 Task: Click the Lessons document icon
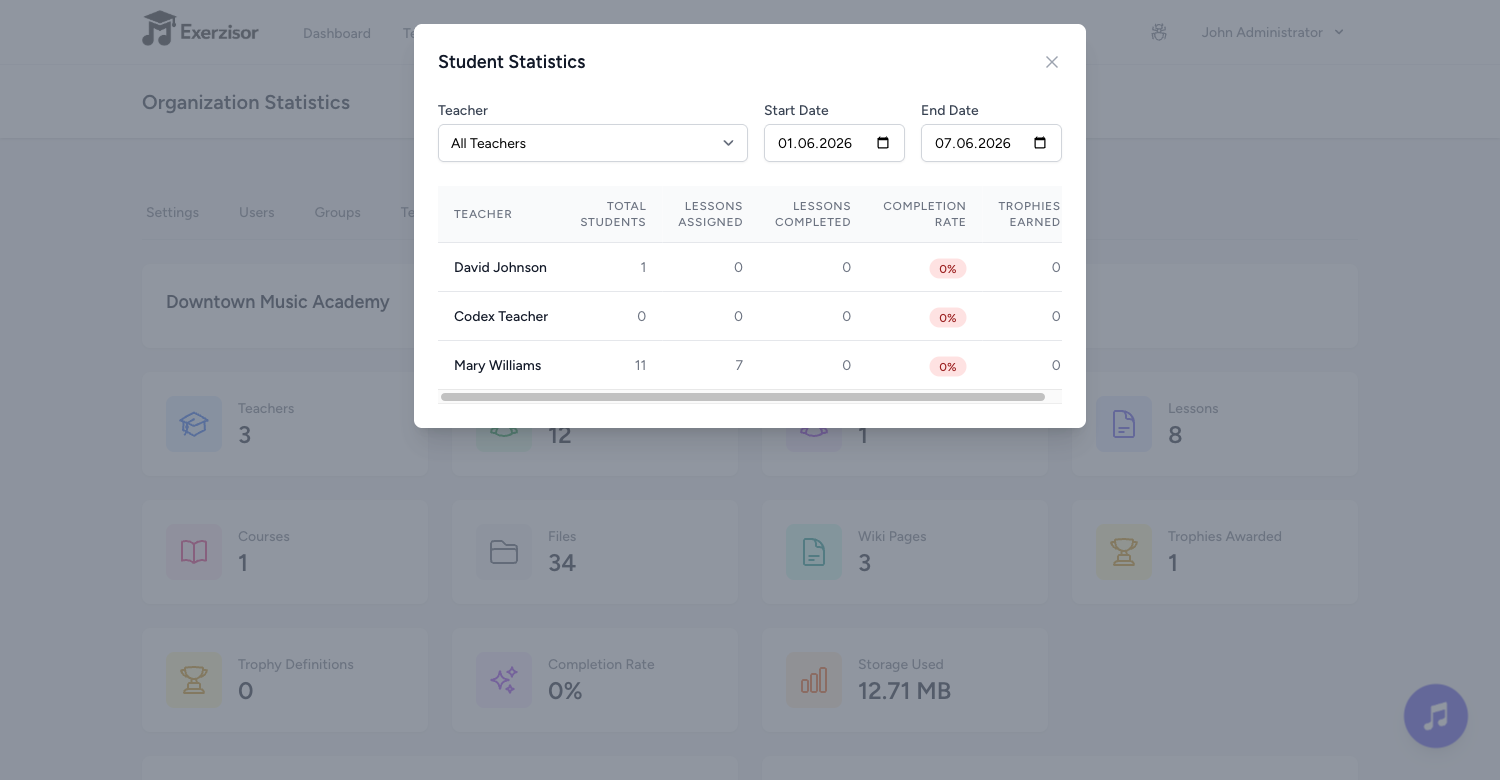tap(1124, 424)
